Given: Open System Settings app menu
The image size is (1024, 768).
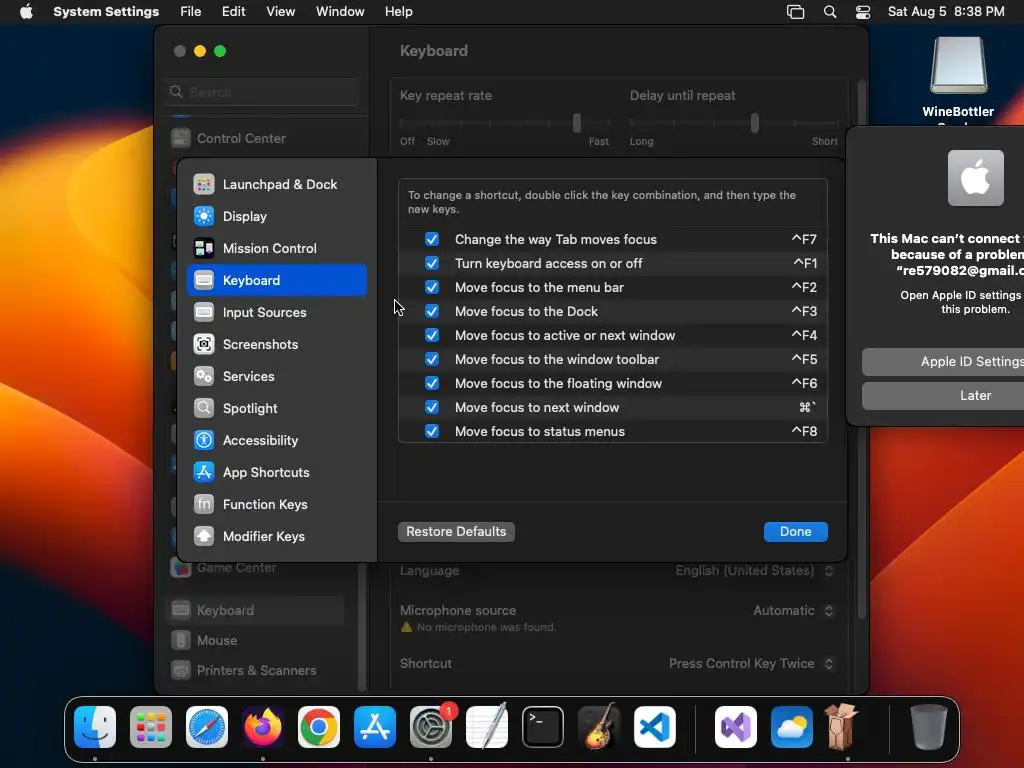Looking at the screenshot, I should [x=106, y=12].
